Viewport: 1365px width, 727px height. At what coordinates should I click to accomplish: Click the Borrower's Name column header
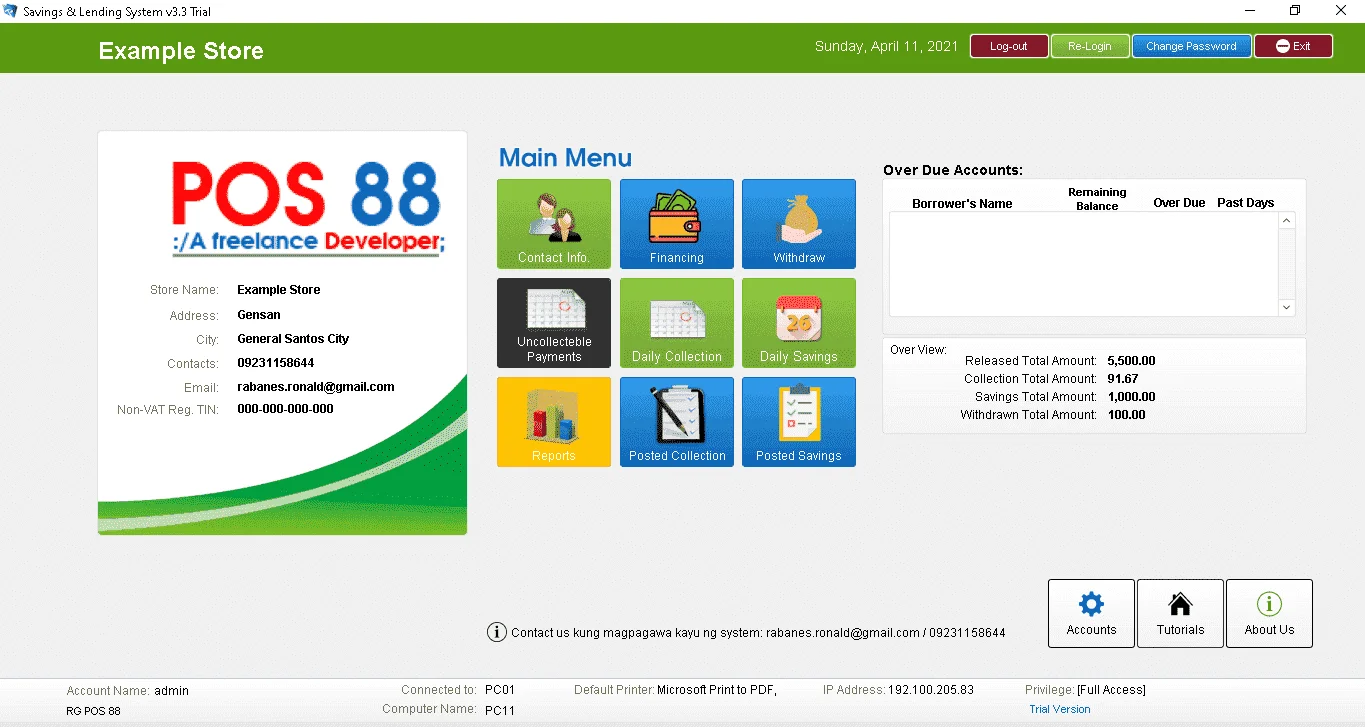coord(962,203)
